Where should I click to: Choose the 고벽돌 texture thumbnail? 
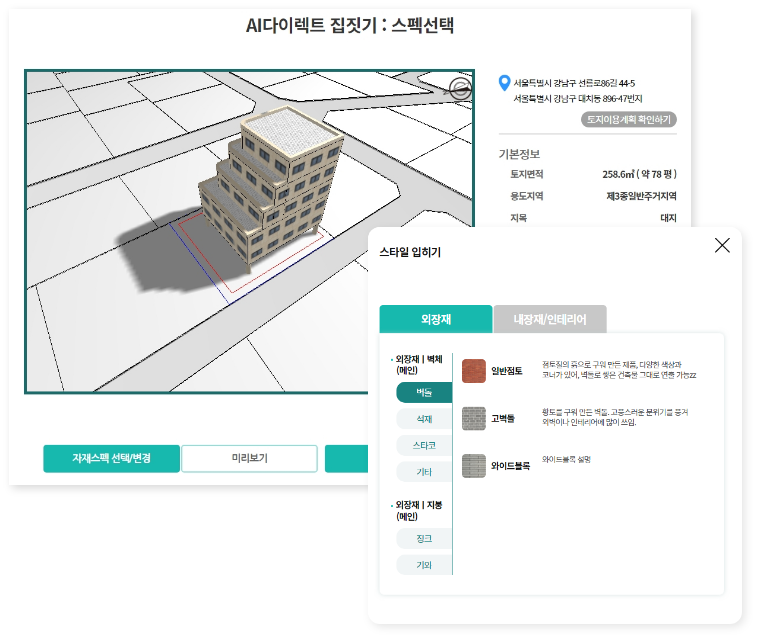(474, 418)
